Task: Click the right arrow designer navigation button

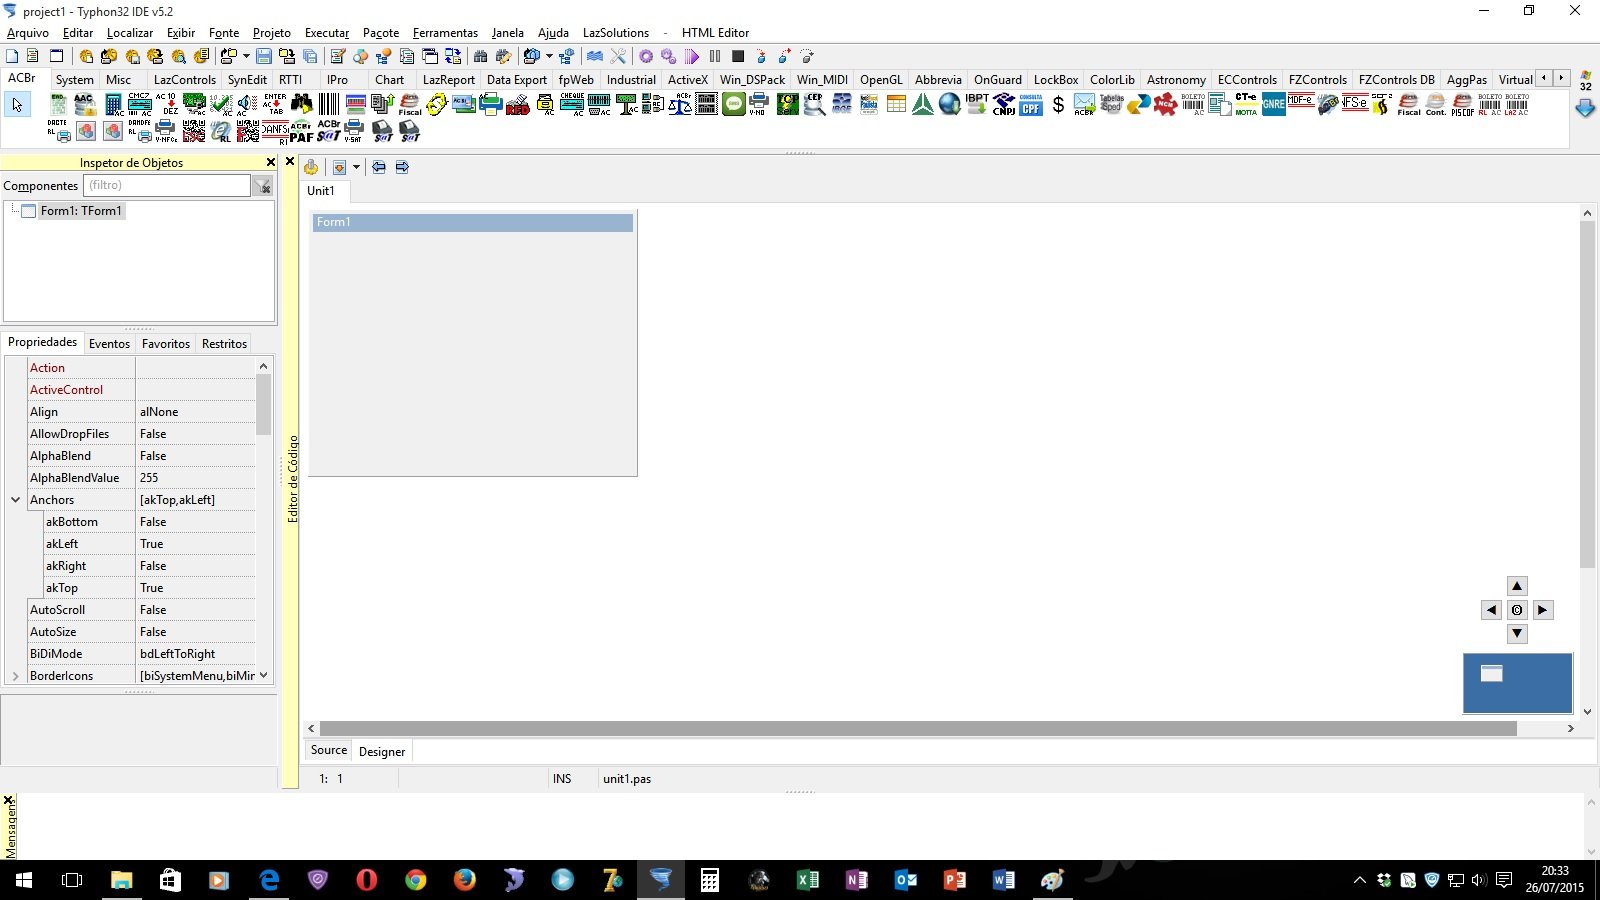Action: [1543, 610]
